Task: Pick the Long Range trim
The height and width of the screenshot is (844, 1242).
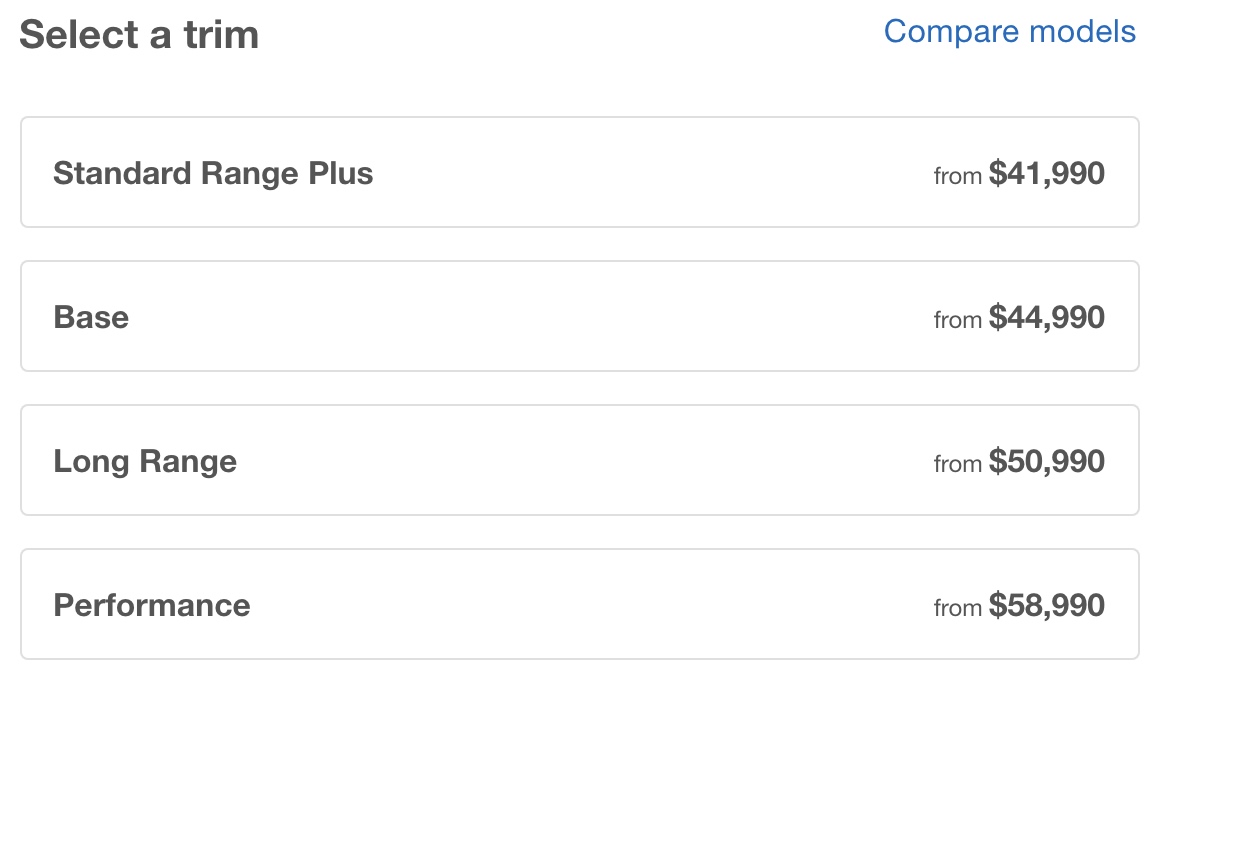Action: [579, 460]
